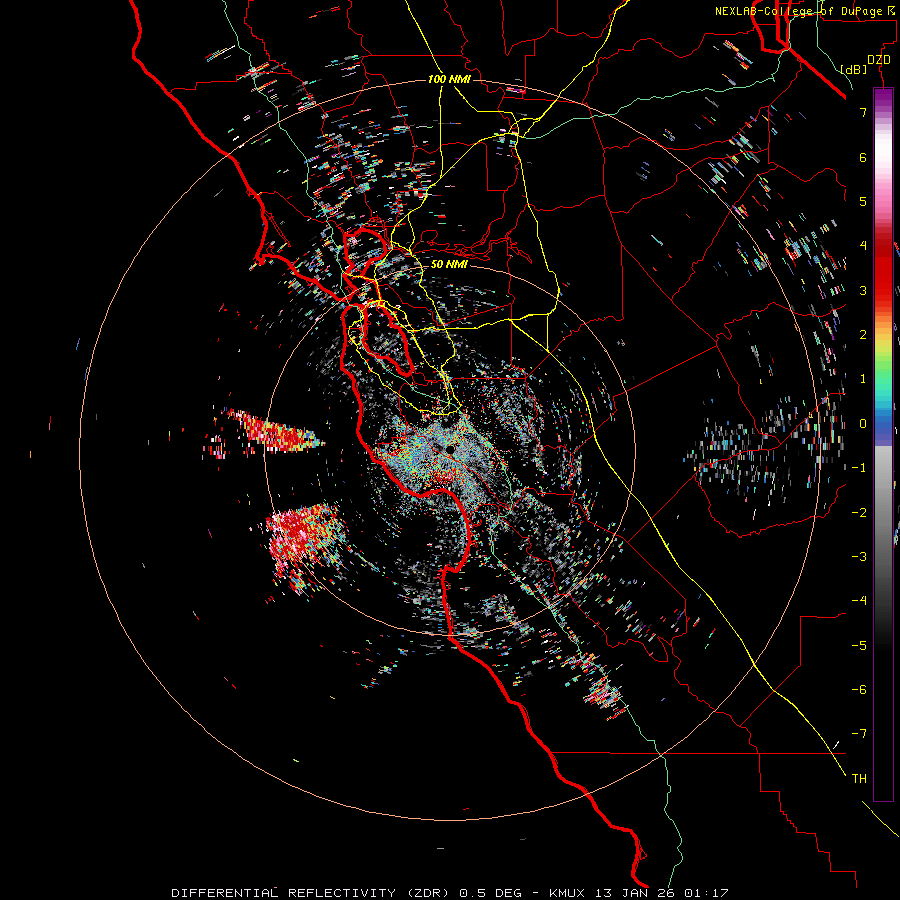Image resolution: width=900 pixels, height=900 pixels.
Task: Click the 100 NMI range ring label
Action: point(449,79)
